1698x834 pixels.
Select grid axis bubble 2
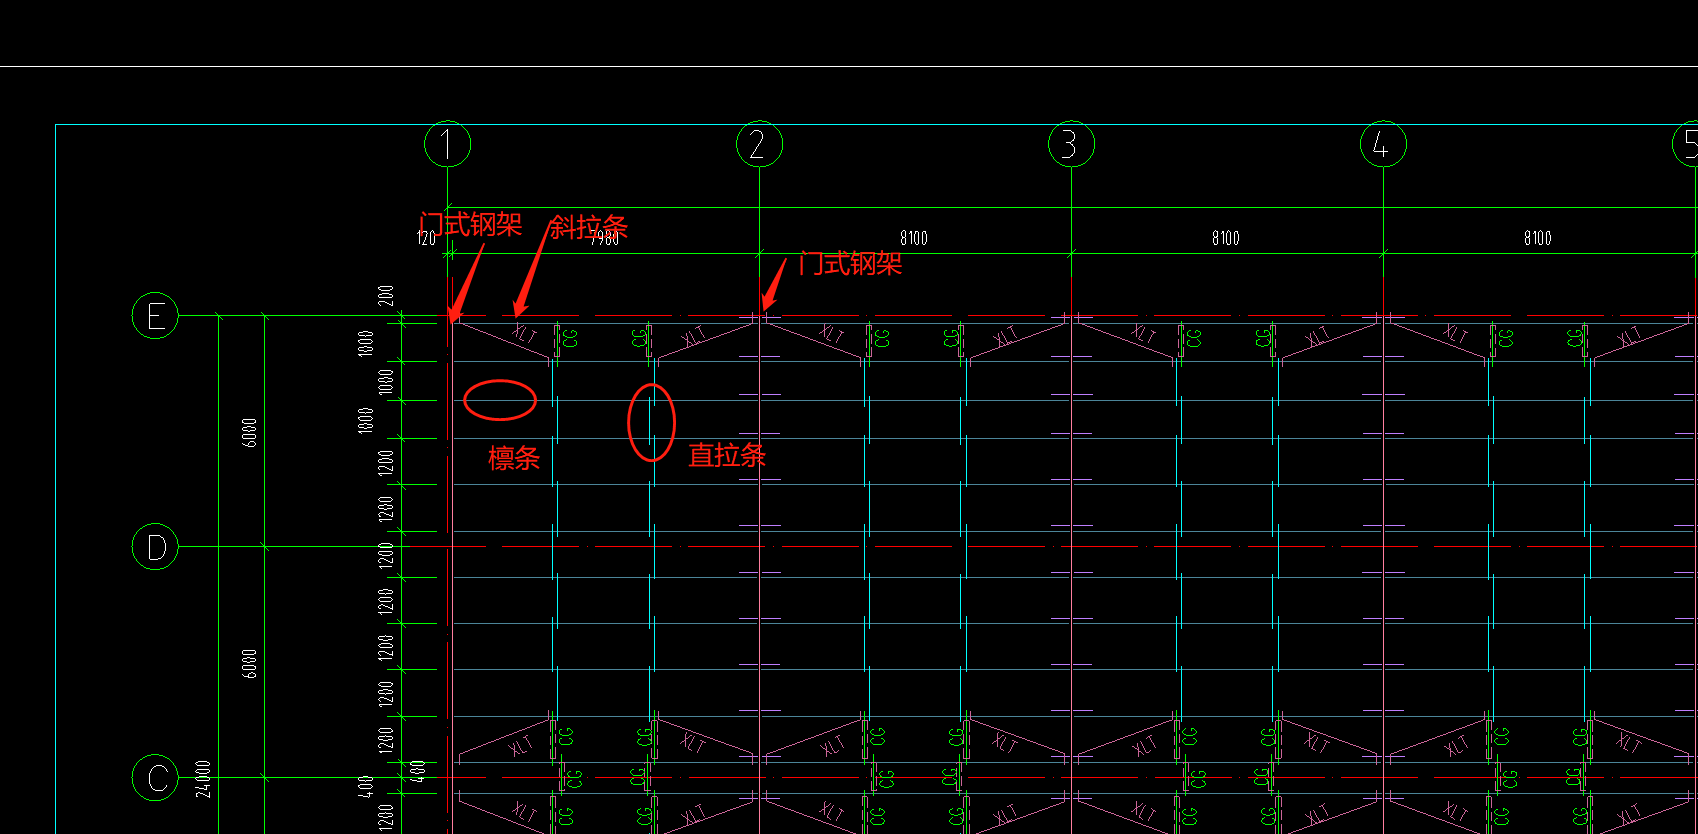pyautogui.click(x=759, y=145)
